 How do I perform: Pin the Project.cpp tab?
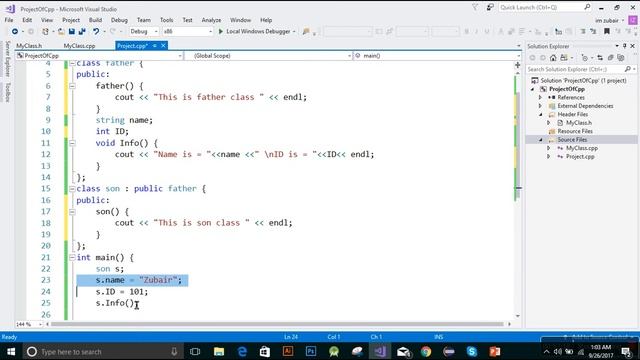pyautogui.click(x=155, y=46)
